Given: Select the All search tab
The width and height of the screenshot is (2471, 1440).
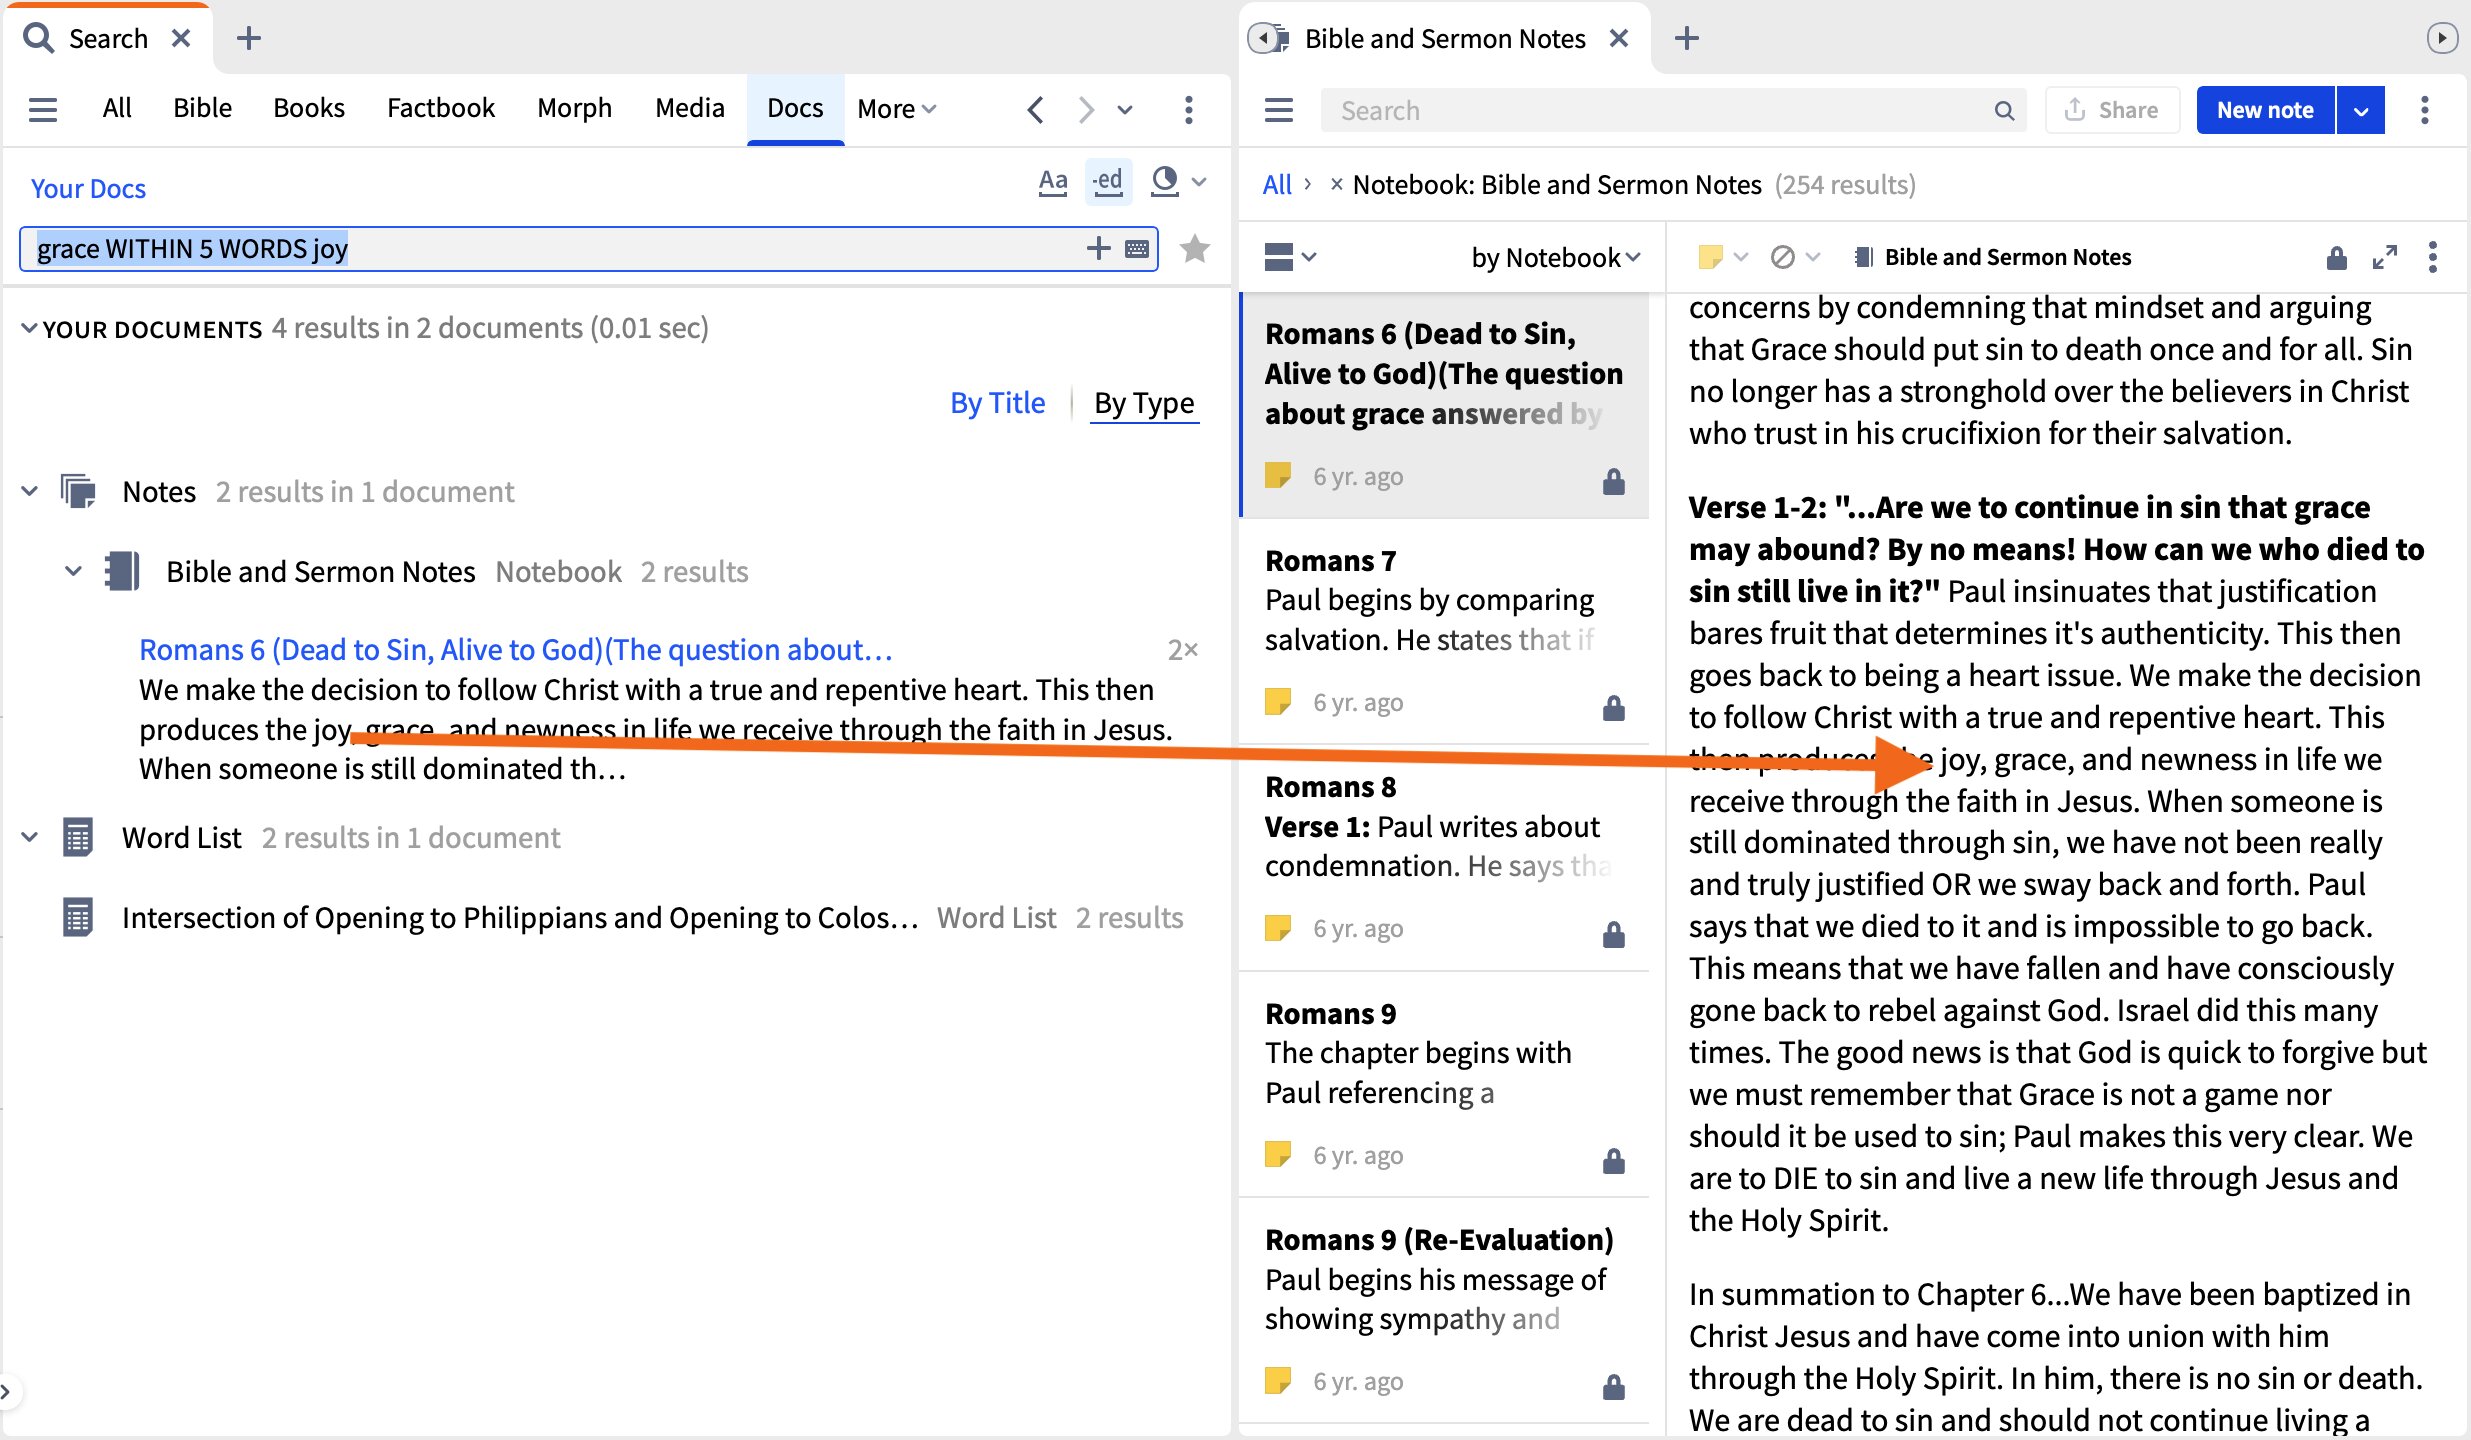Looking at the screenshot, I should click(x=117, y=108).
